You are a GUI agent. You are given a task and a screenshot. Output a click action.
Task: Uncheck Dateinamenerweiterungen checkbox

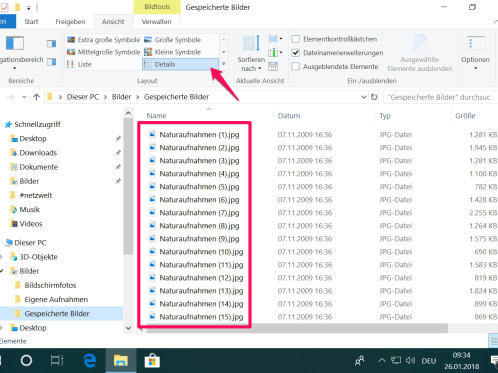click(x=296, y=53)
